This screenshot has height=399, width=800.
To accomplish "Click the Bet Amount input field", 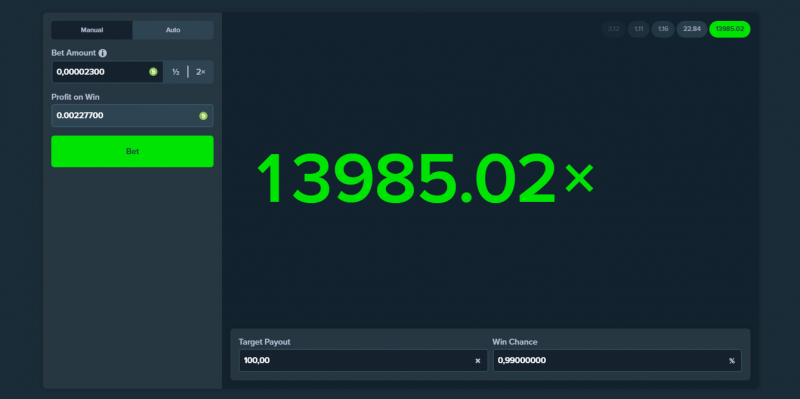I will 107,72.
